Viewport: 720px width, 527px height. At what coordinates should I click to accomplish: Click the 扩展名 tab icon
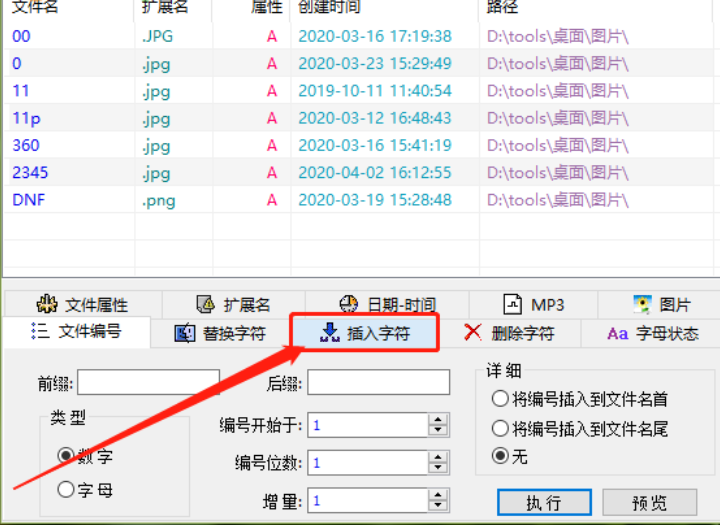(205, 304)
